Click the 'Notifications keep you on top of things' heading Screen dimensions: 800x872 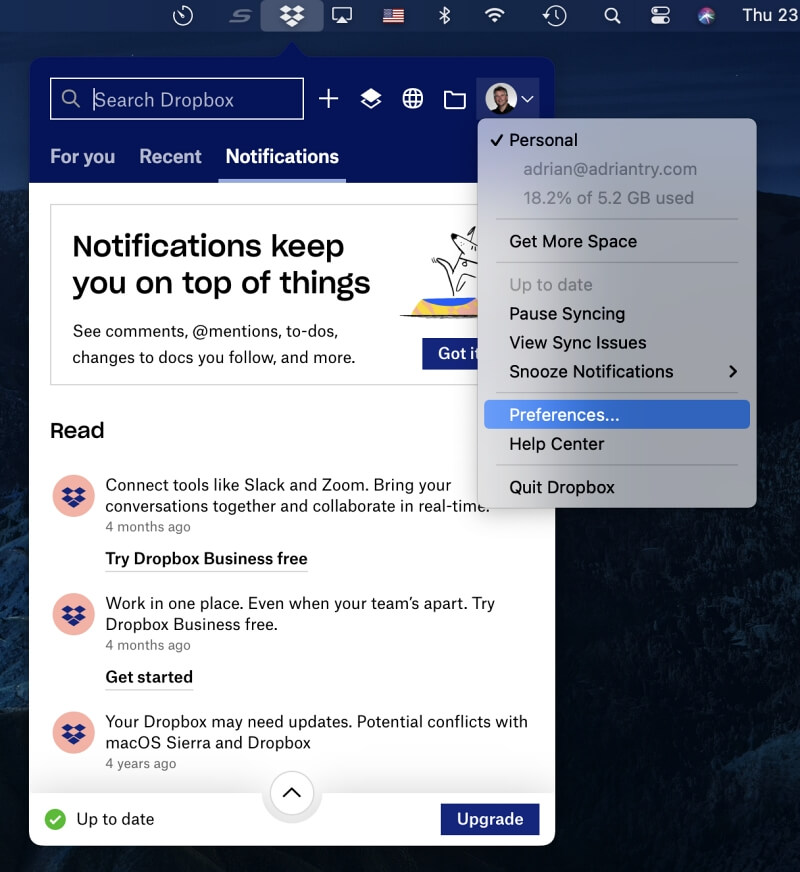(221, 265)
